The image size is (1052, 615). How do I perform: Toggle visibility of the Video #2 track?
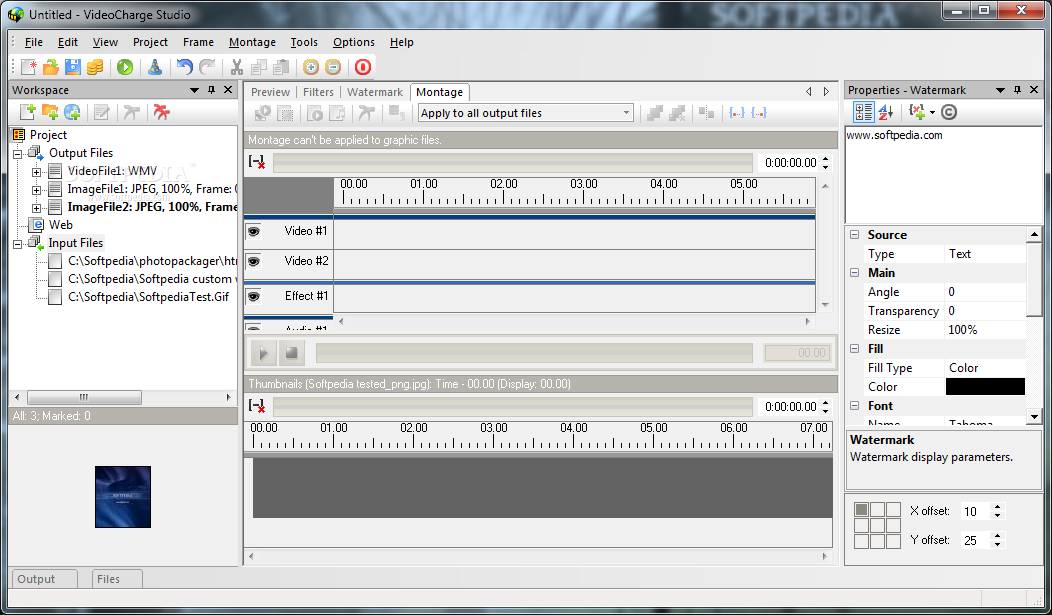click(254, 262)
